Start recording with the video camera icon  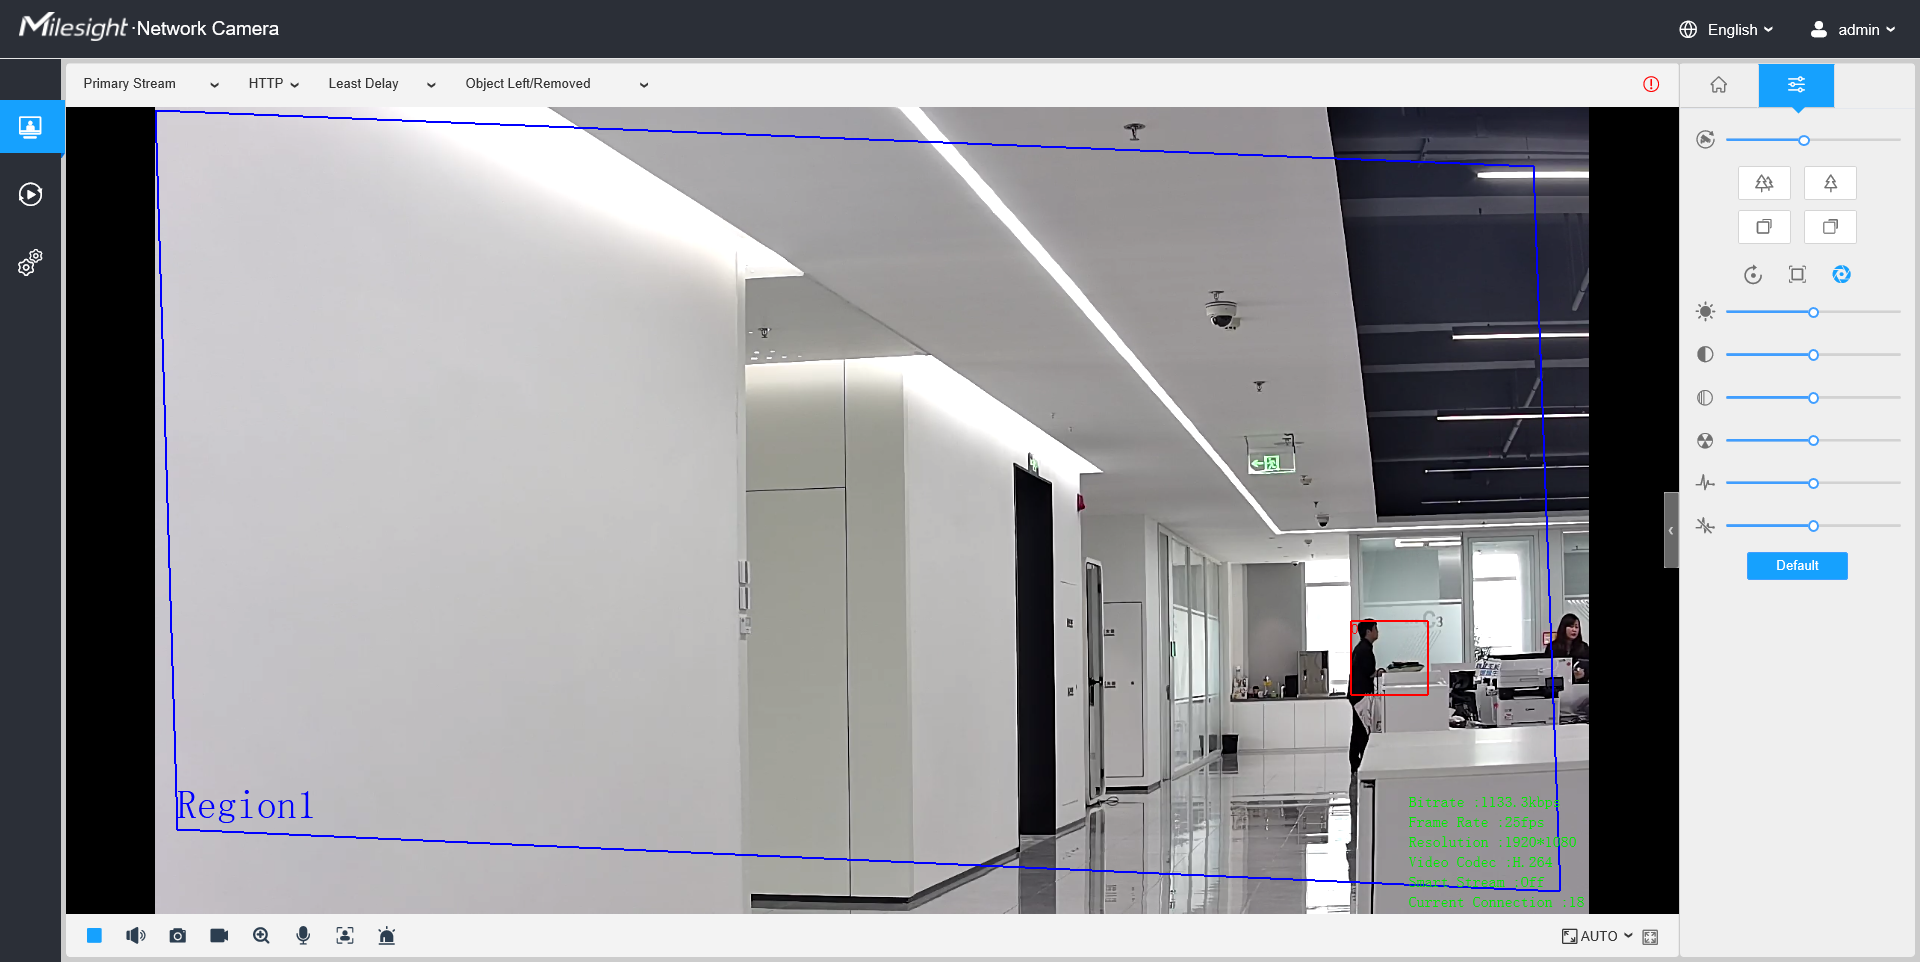pyautogui.click(x=219, y=936)
